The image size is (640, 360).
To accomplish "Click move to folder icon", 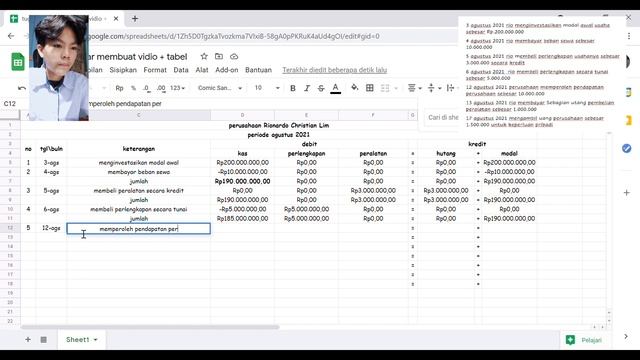I will point(219,56).
